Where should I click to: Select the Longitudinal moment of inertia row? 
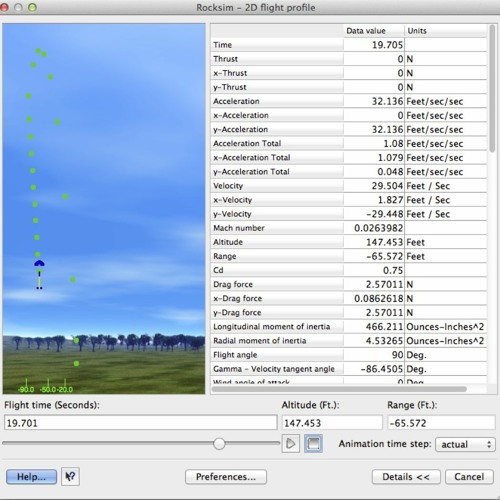tap(349, 327)
